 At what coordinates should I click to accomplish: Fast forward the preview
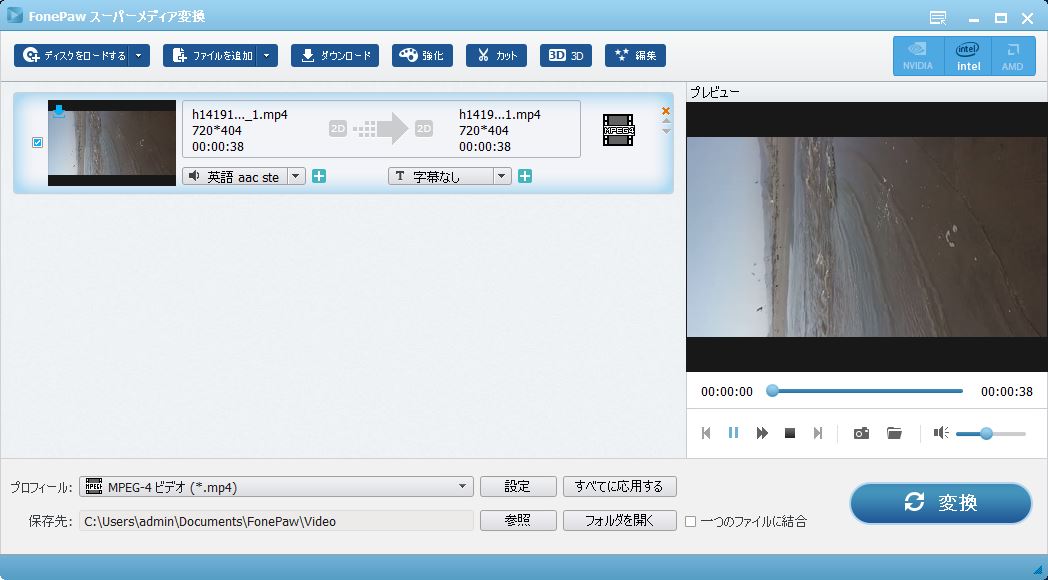(x=762, y=433)
